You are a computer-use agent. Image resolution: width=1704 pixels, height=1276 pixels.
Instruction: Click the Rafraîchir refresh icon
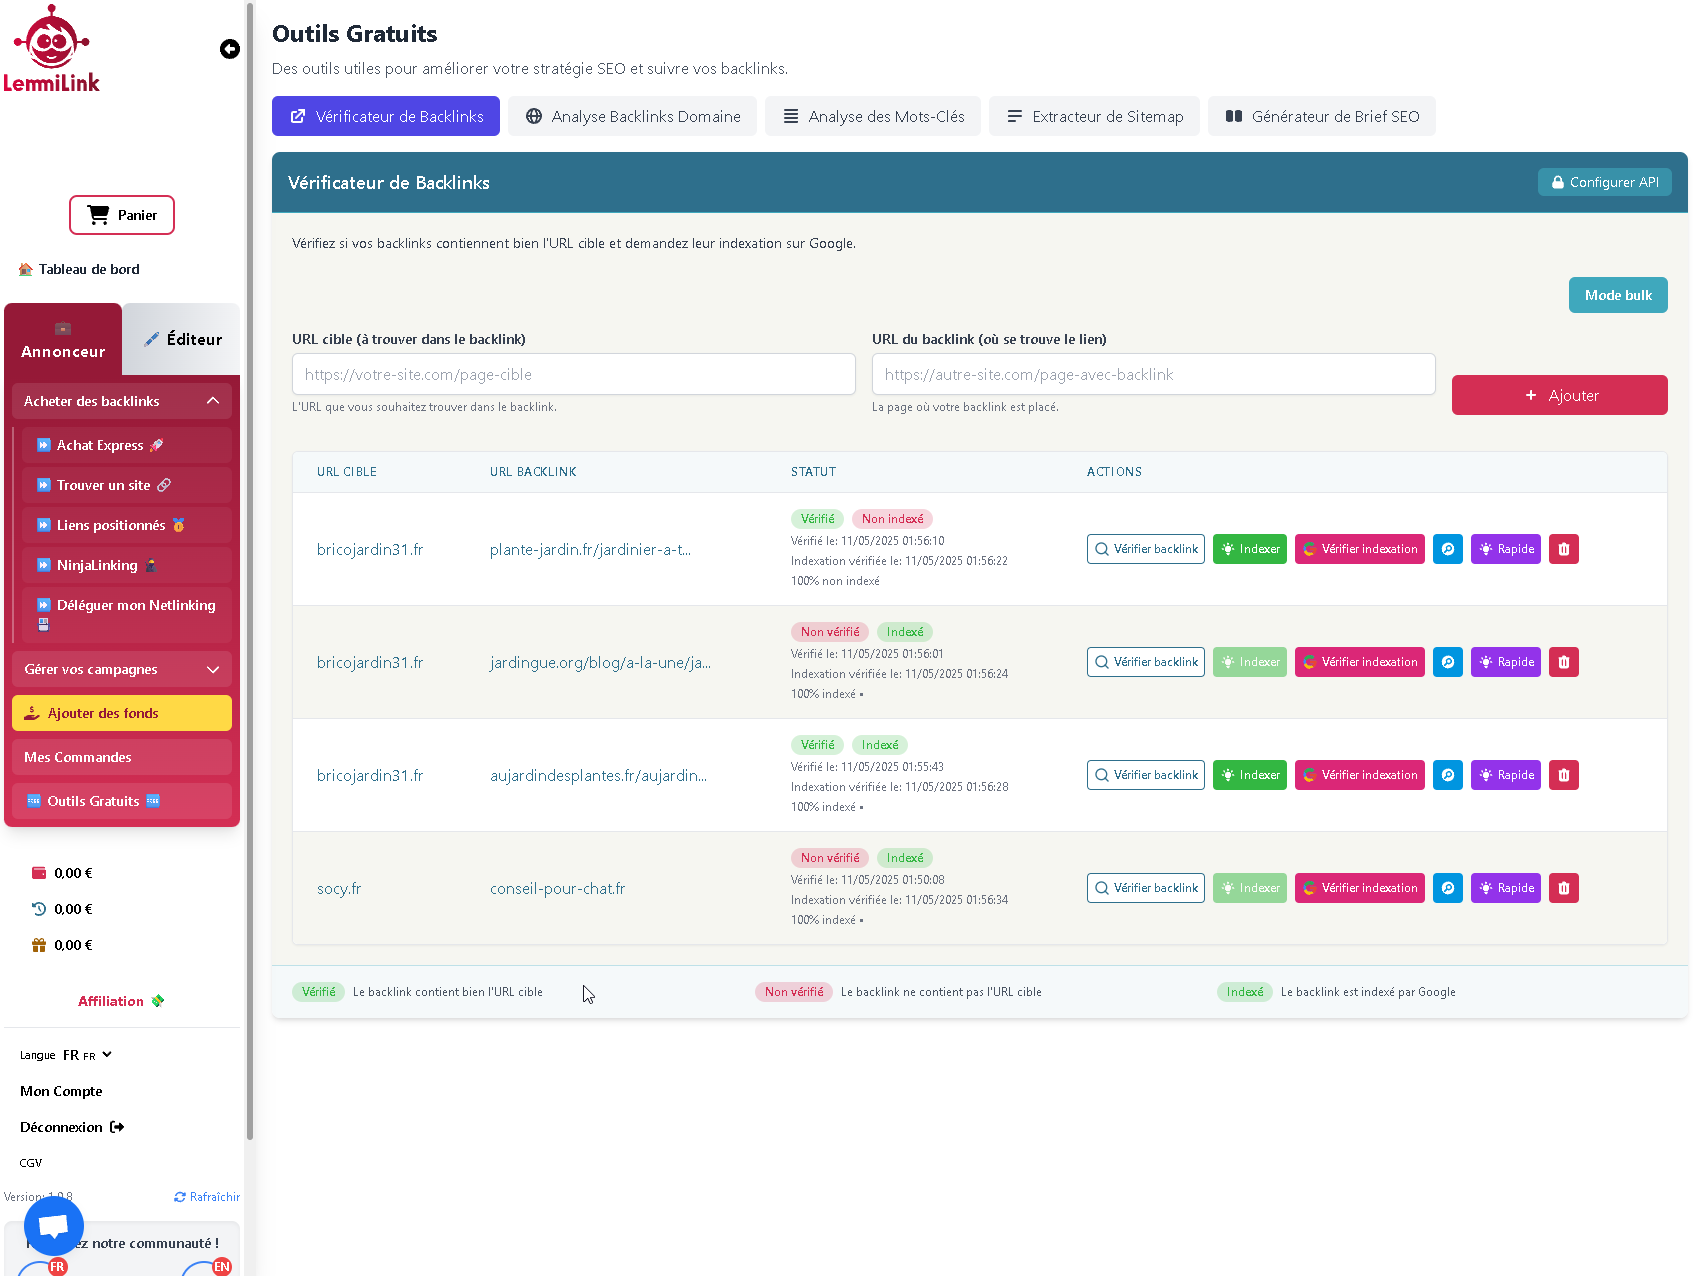(180, 1197)
